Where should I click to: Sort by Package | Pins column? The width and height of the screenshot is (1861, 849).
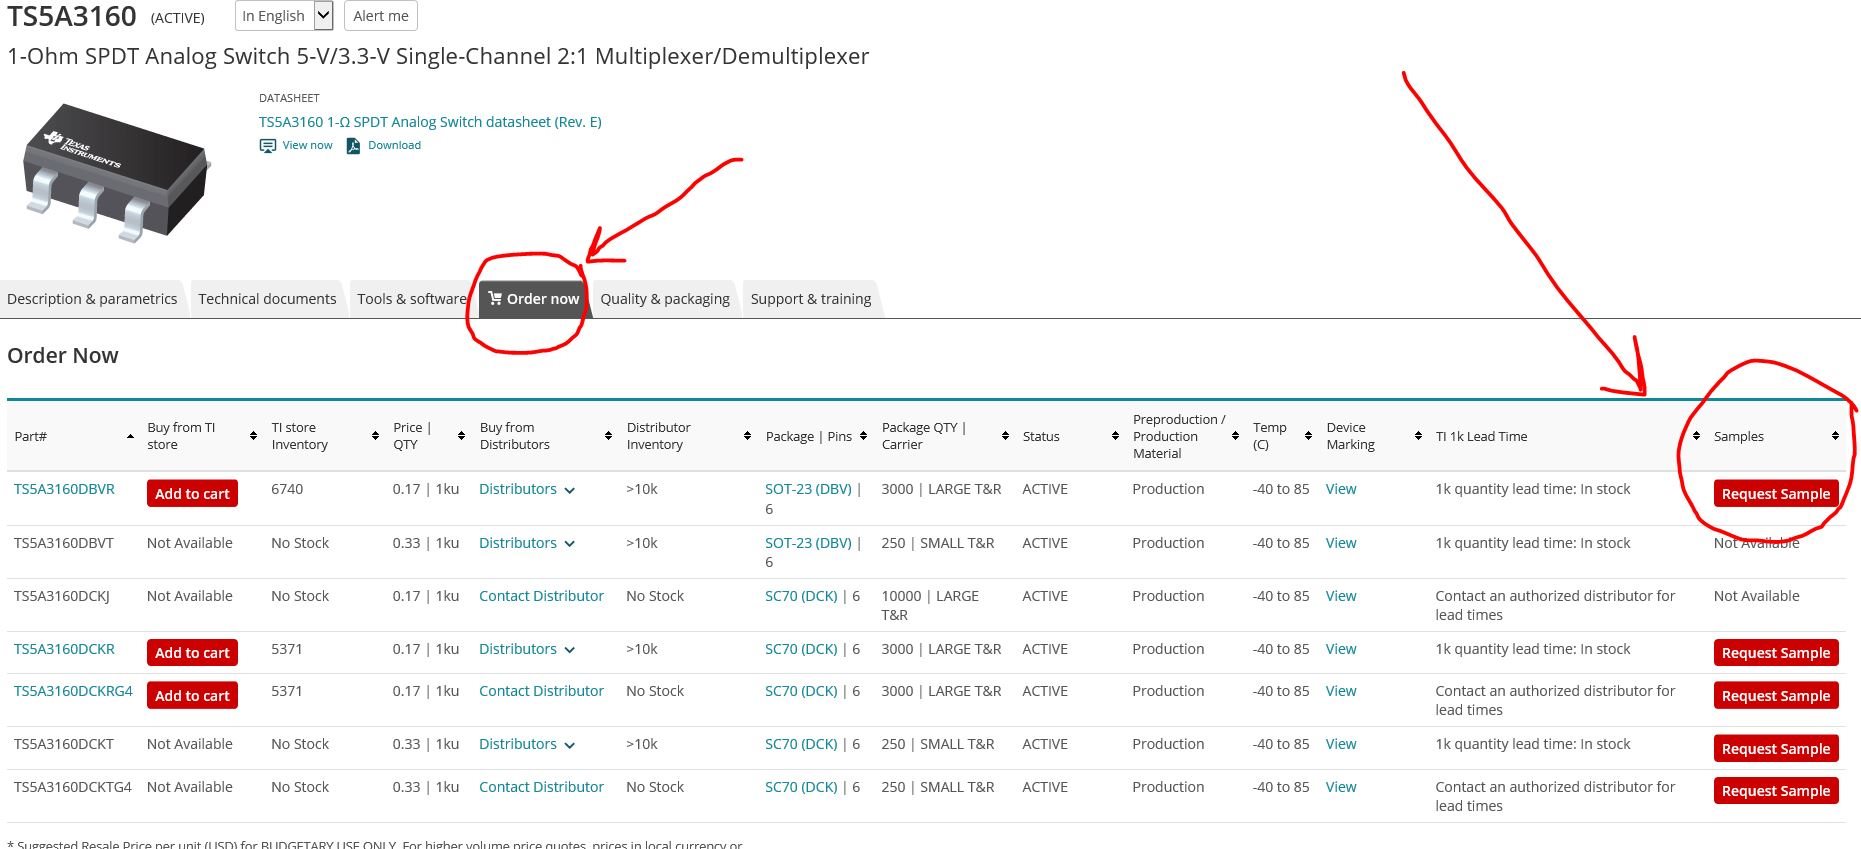coord(863,436)
